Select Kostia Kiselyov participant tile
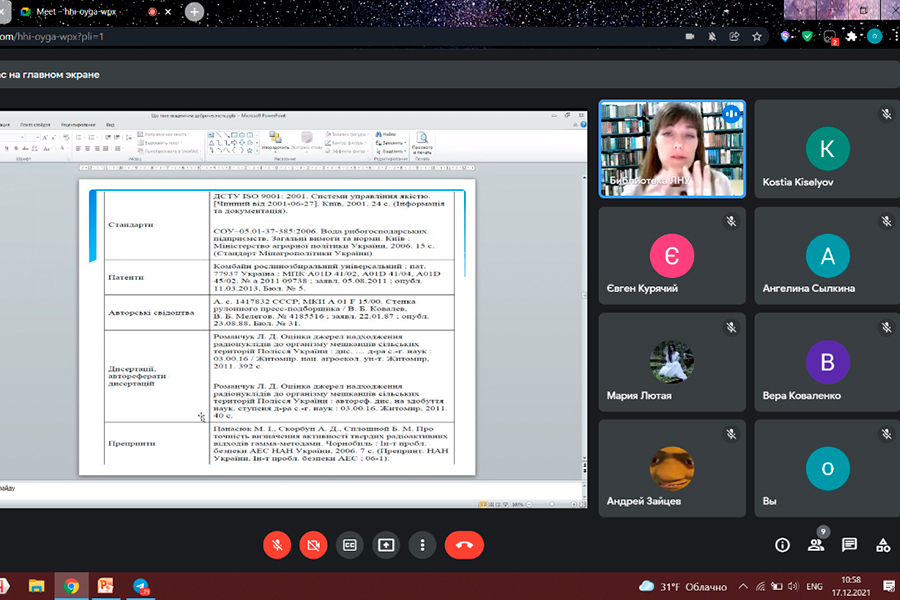The image size is (900, 600). click(826, 149)
